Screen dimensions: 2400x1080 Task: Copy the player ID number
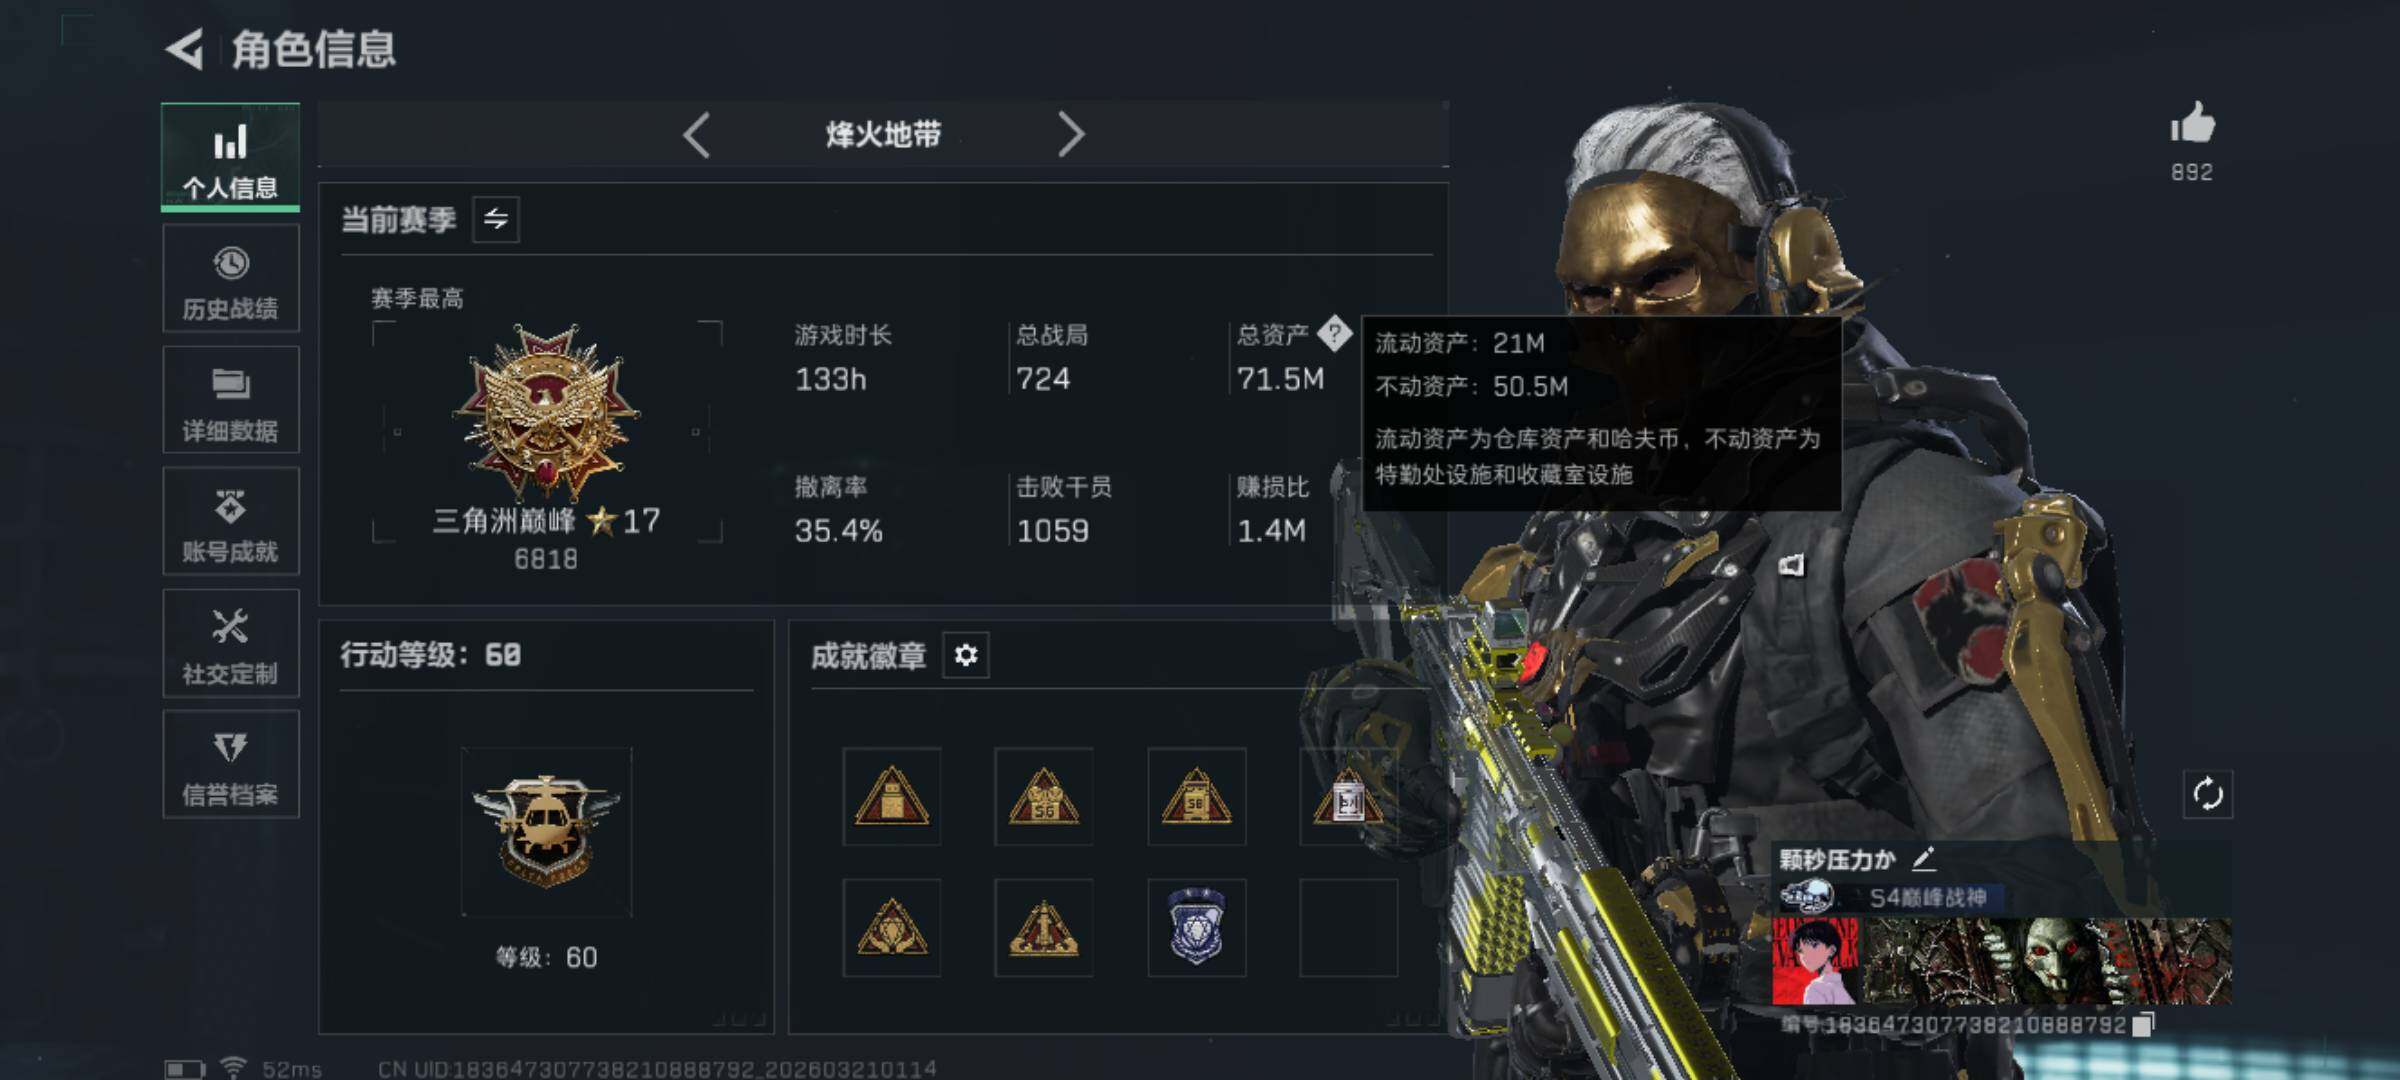tap(2143, 1025)
